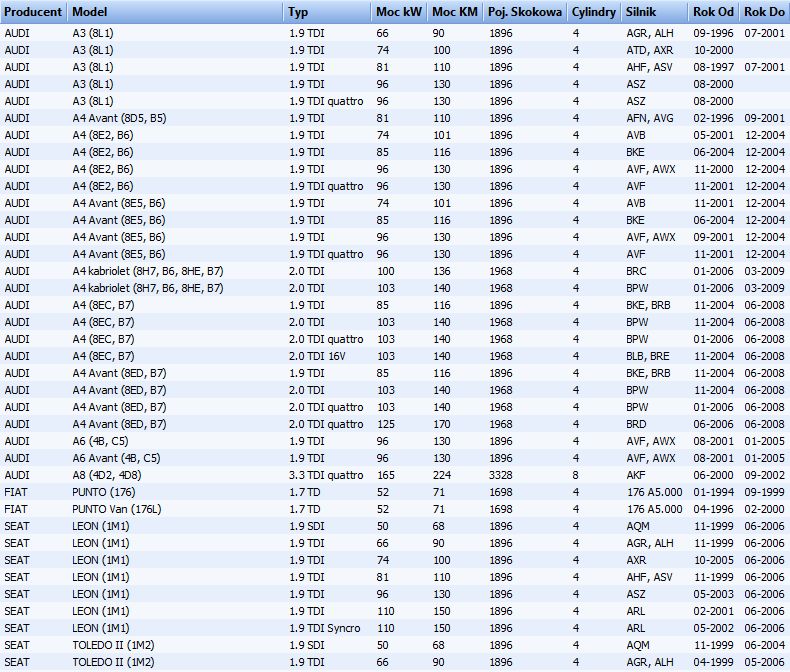
Task: Click the ARL engine cell in Syncro row
Action: [x=635, y=628]
